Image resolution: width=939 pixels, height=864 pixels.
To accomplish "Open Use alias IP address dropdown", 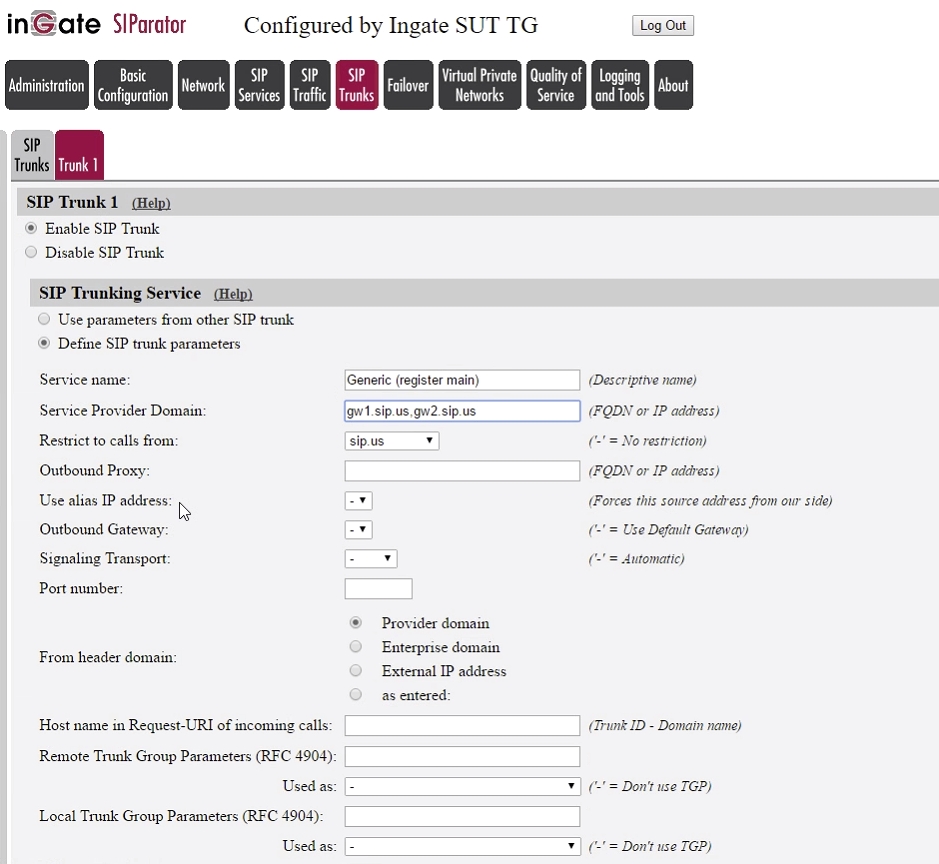I will coord(359,501).
